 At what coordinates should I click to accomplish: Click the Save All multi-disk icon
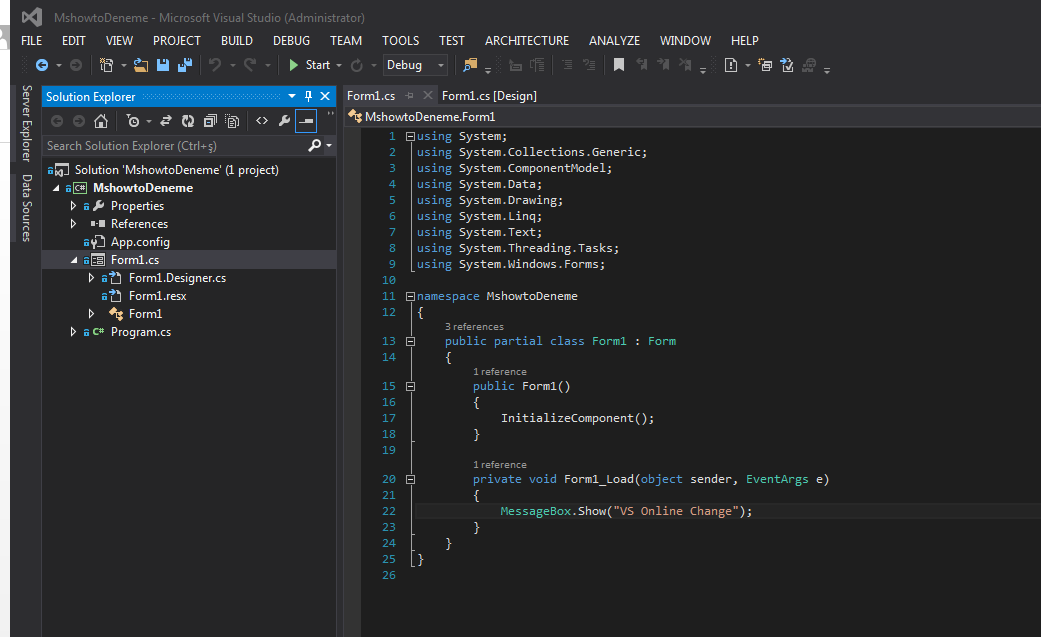pos(185,65)
